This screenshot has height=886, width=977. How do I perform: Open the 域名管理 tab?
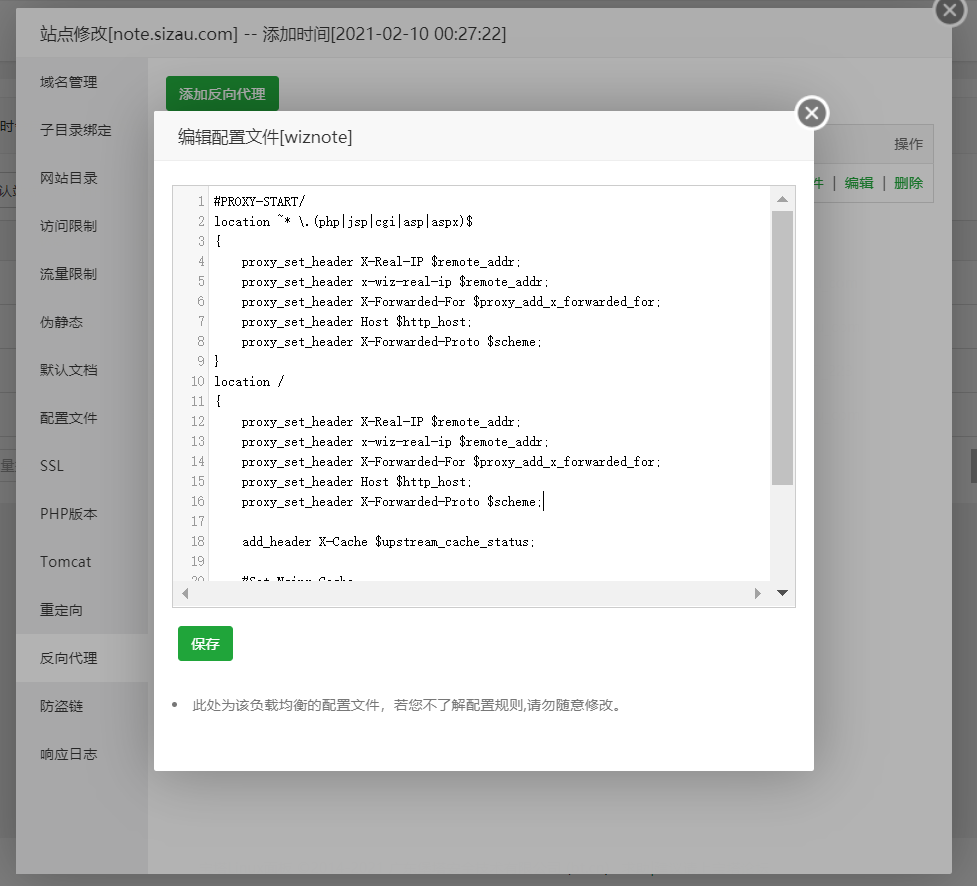pyautogui.click(x=69, y=82)
